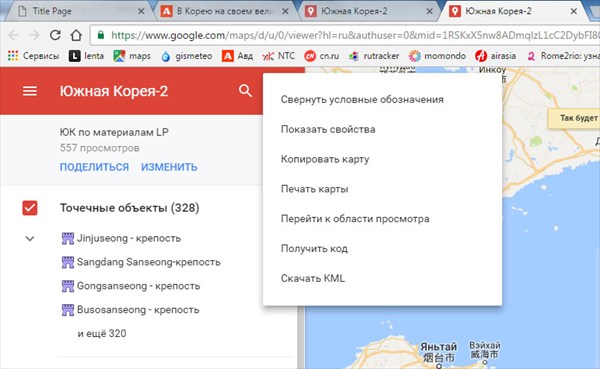Open the NTC bookmark

click(279, 56)
